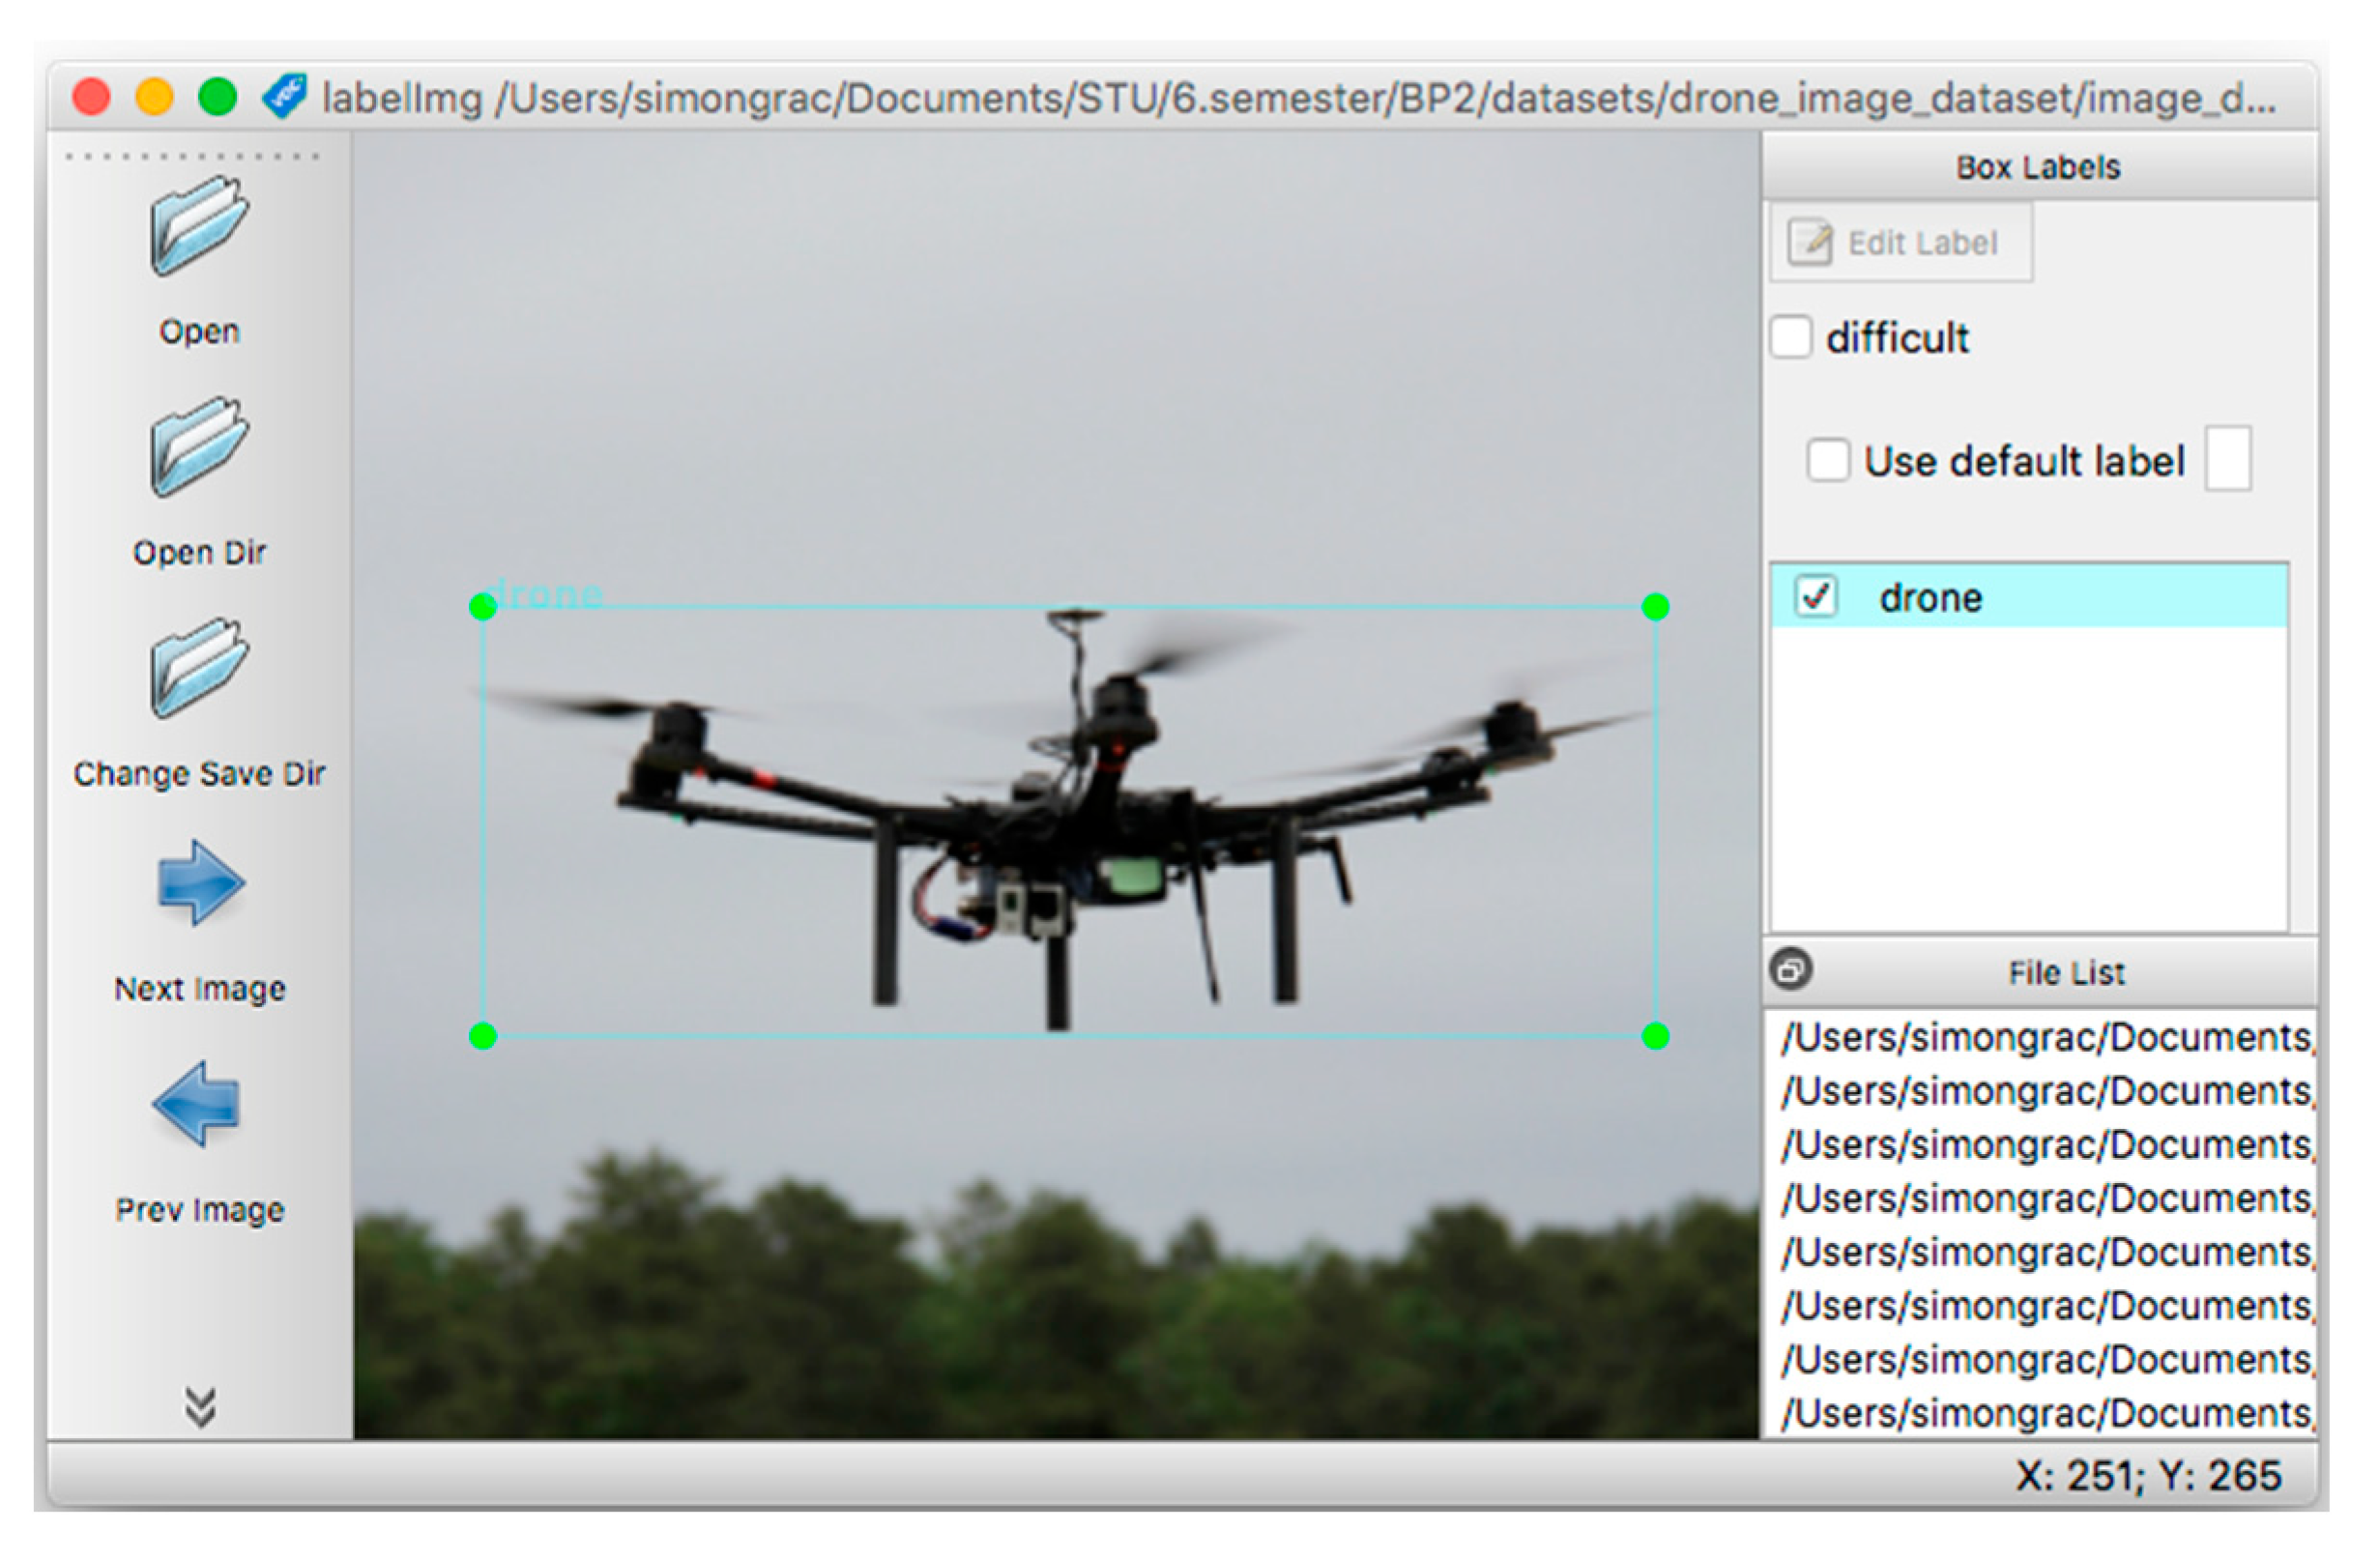
Task: Select the last visible File List path
Action: 2045,1414
